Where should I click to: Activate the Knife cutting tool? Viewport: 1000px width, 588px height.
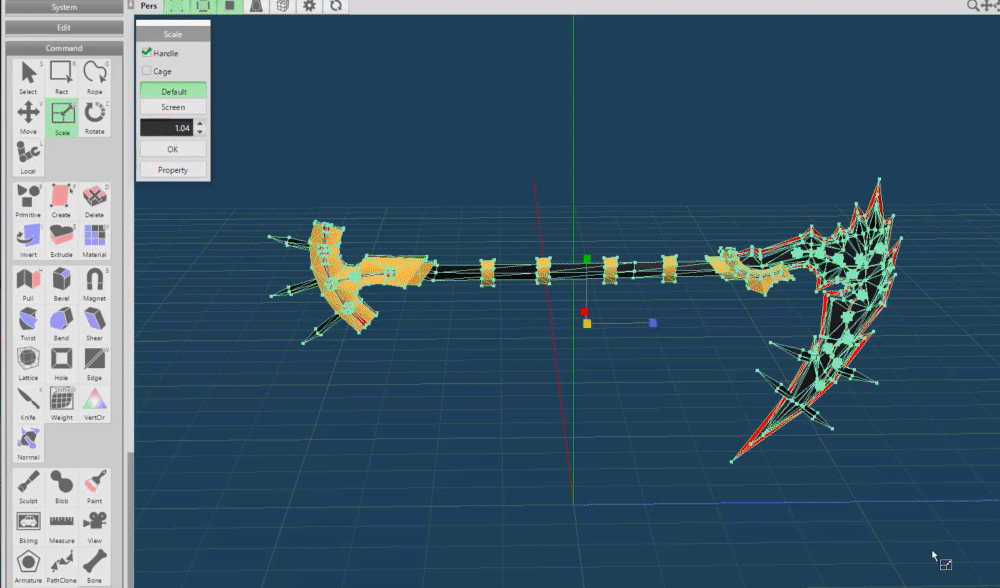pos(28,403)
